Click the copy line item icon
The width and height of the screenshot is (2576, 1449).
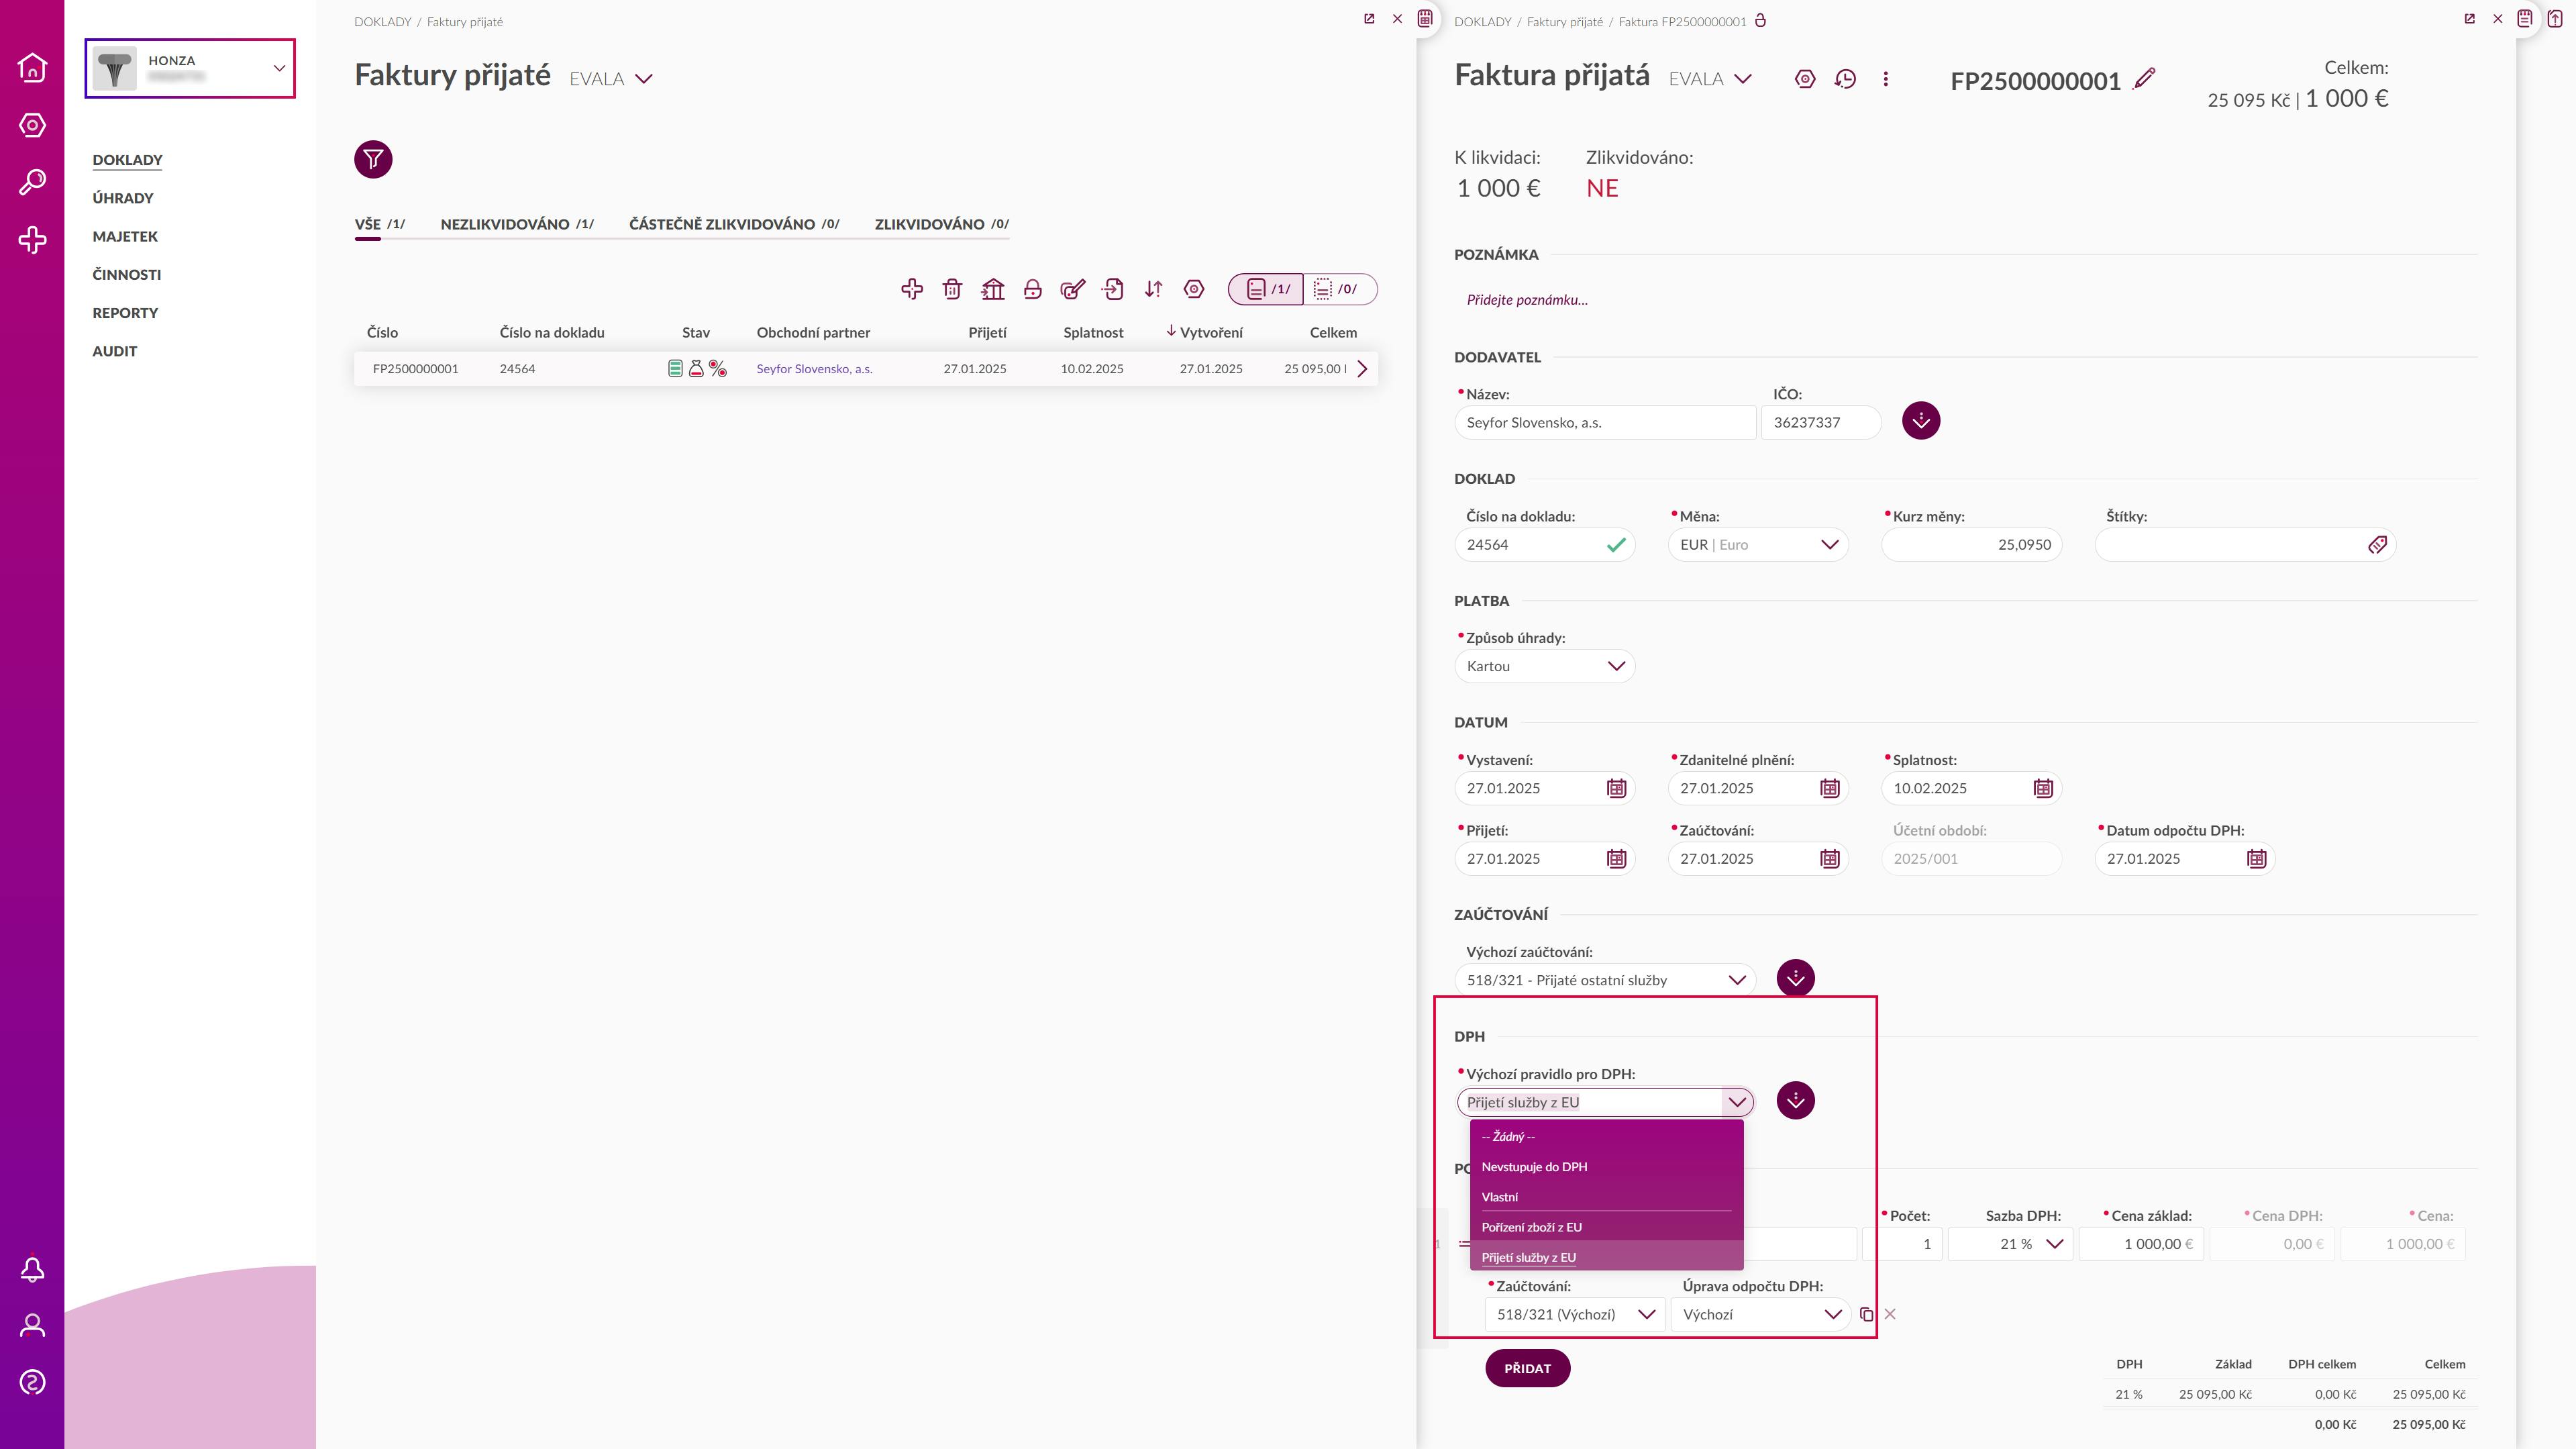[x=1866, y=1315]
